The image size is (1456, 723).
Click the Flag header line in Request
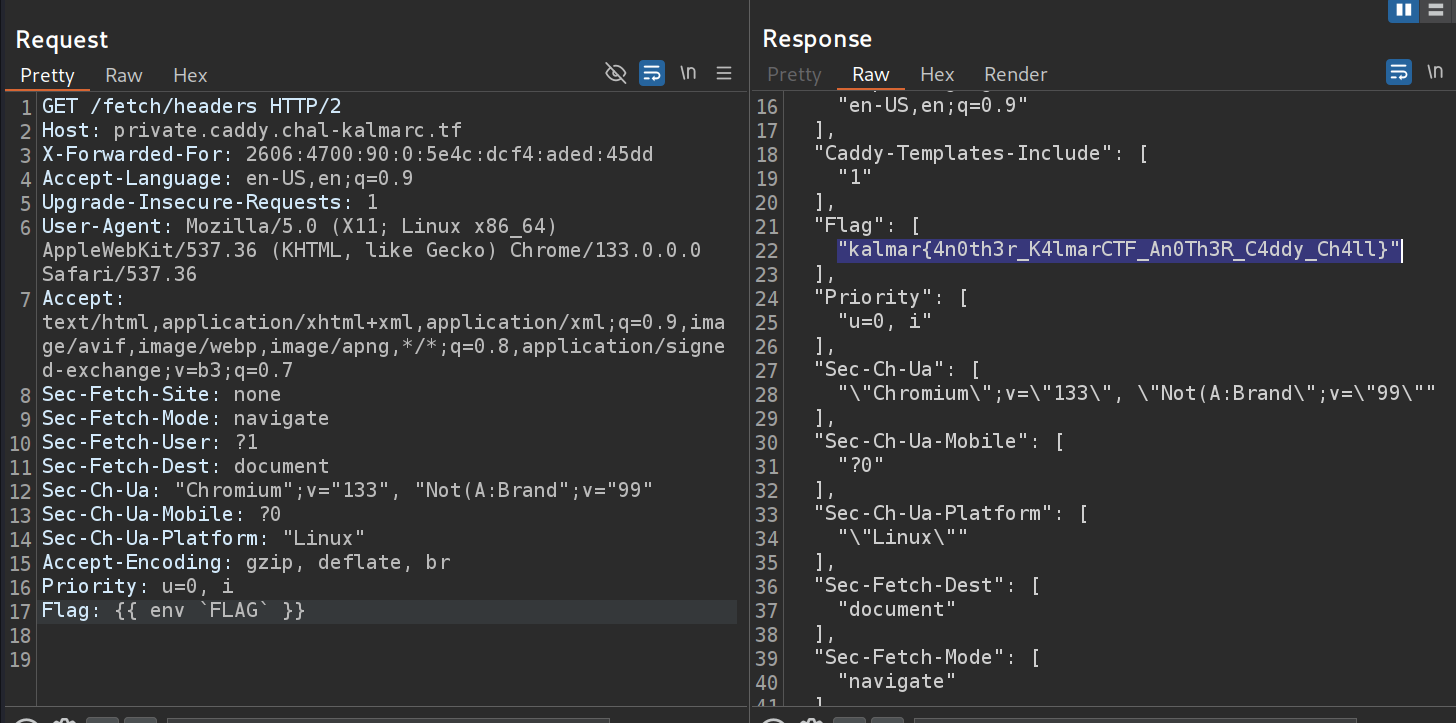point(173,610)
